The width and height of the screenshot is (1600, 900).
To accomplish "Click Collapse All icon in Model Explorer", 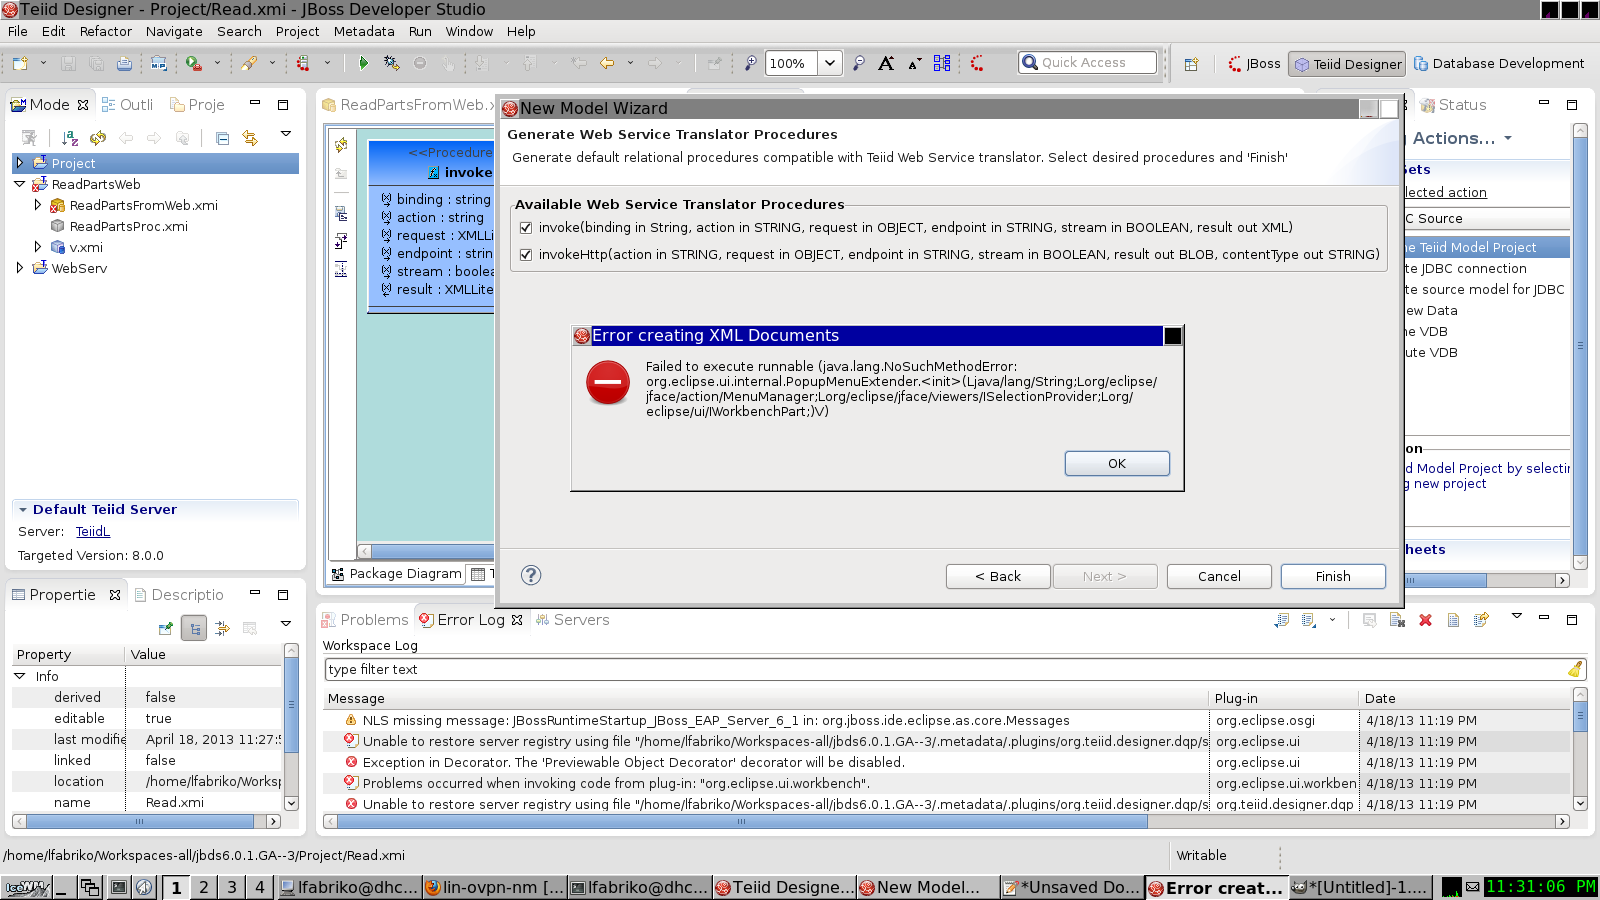I will [222, 138].
